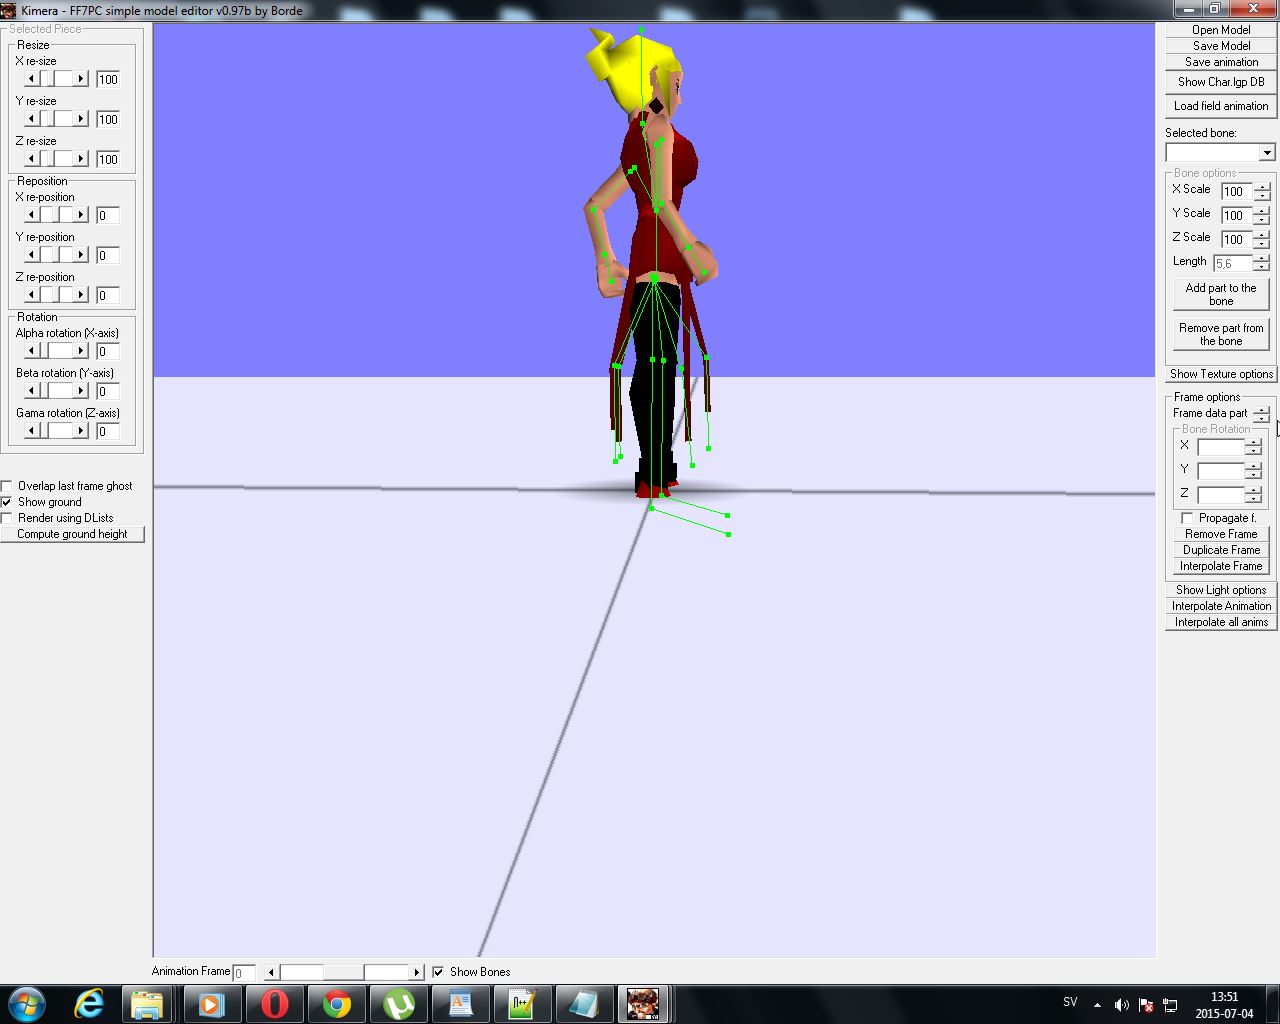The width and height of the screenshot is (1280, 1024).
Task: Click the Alpha rotation X-axis slider
Action: point(56,350)
